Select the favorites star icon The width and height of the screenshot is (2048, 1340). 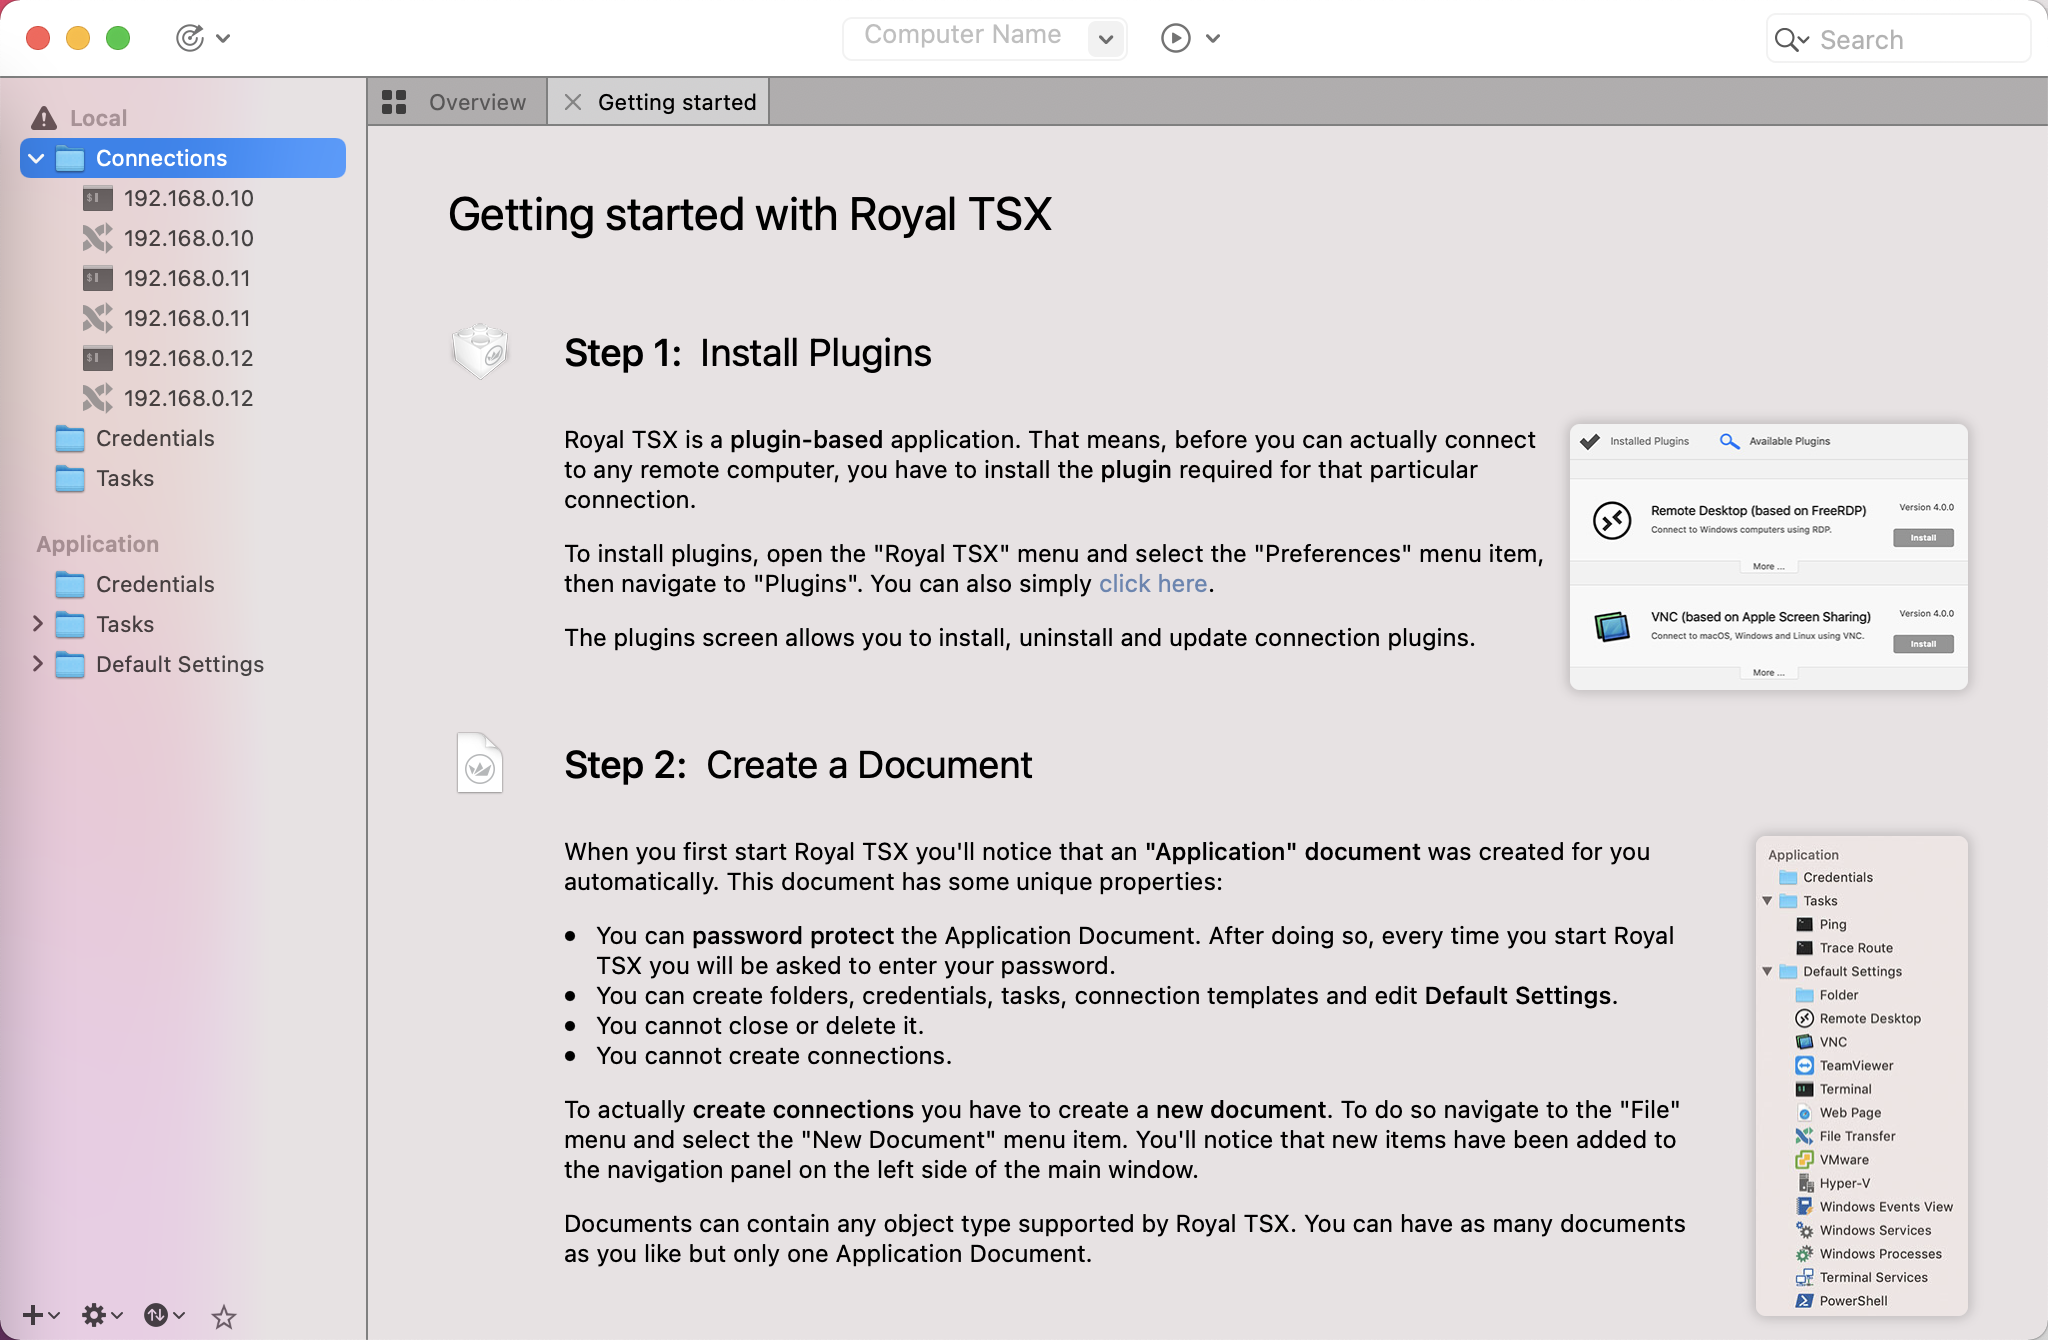pyautogui.click(x=223, y=1317)
